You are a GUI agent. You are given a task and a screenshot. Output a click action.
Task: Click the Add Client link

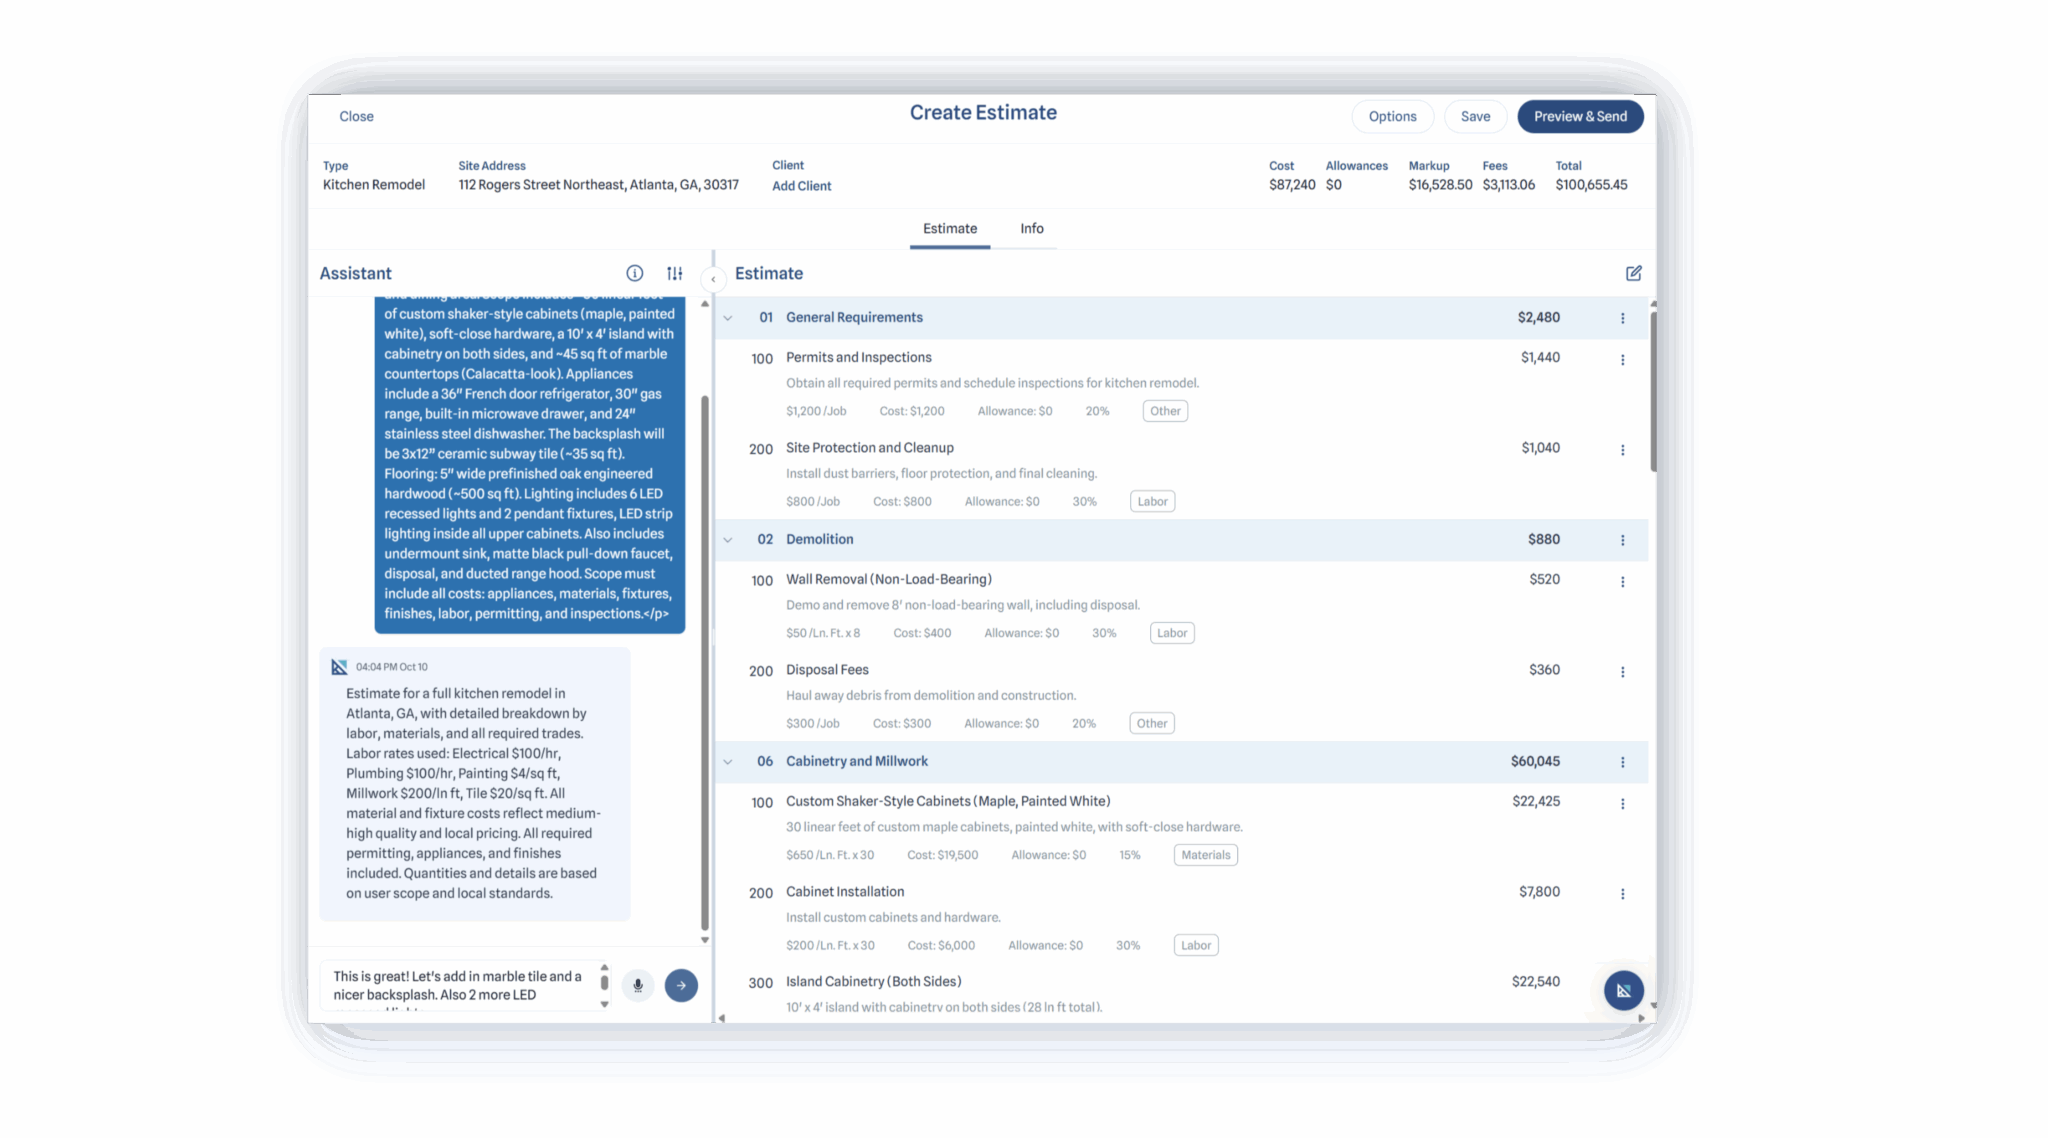pos(801,186)
